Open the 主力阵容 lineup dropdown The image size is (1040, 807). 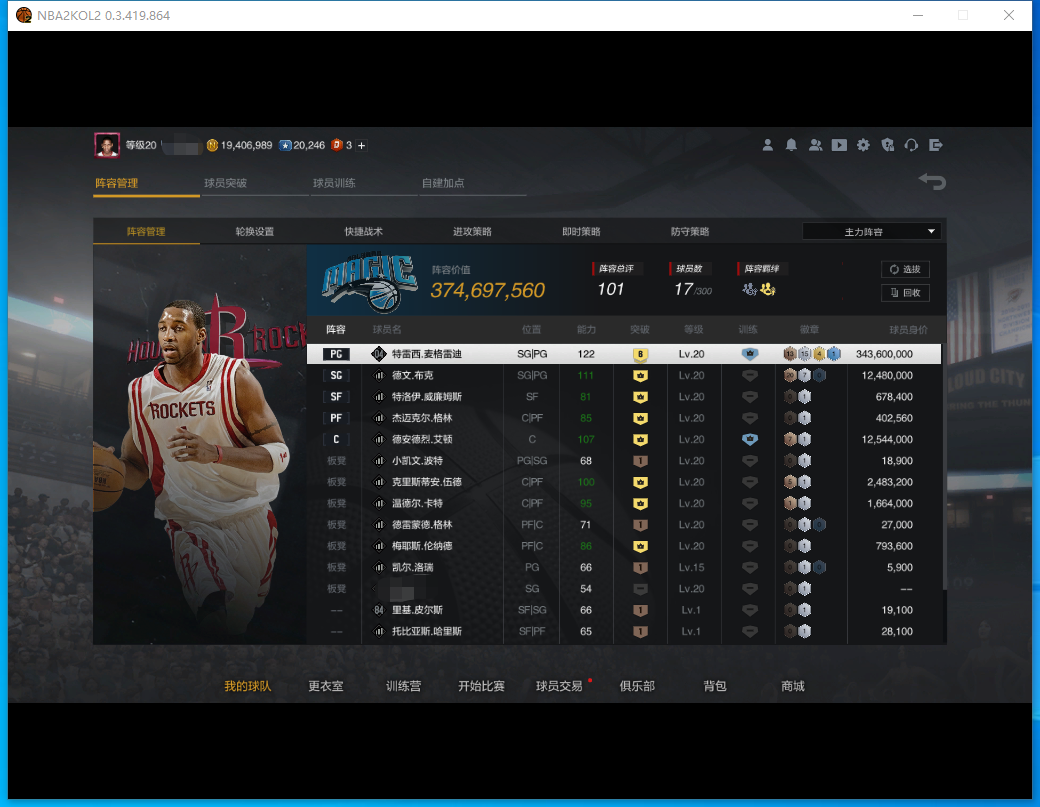(x=872, y=231)
